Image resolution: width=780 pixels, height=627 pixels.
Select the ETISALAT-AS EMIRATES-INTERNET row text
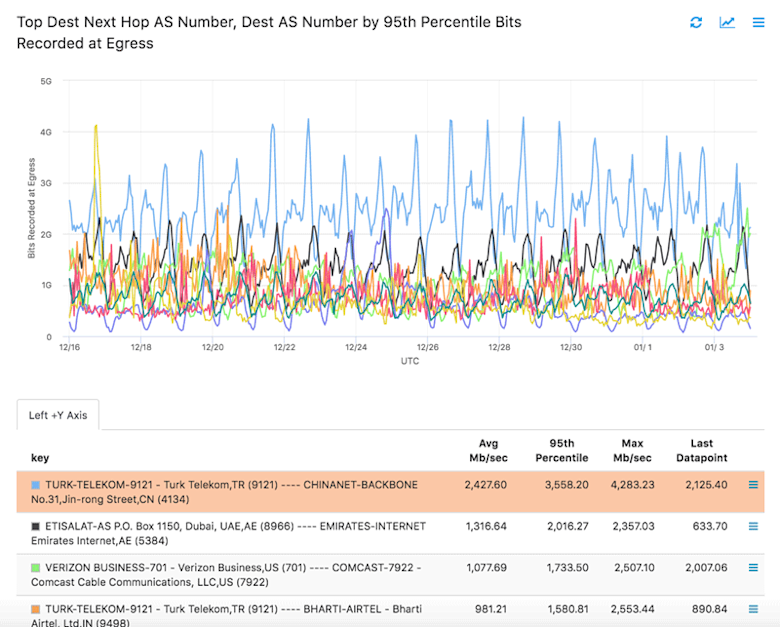(x=228, y=533)
